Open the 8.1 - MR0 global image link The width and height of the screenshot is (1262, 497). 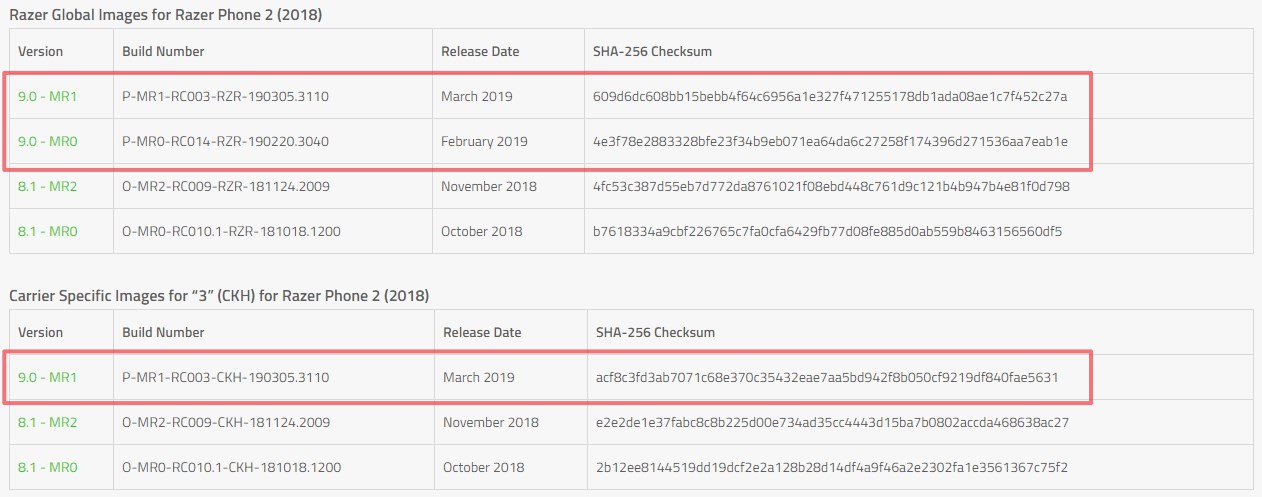click(47, 232)
